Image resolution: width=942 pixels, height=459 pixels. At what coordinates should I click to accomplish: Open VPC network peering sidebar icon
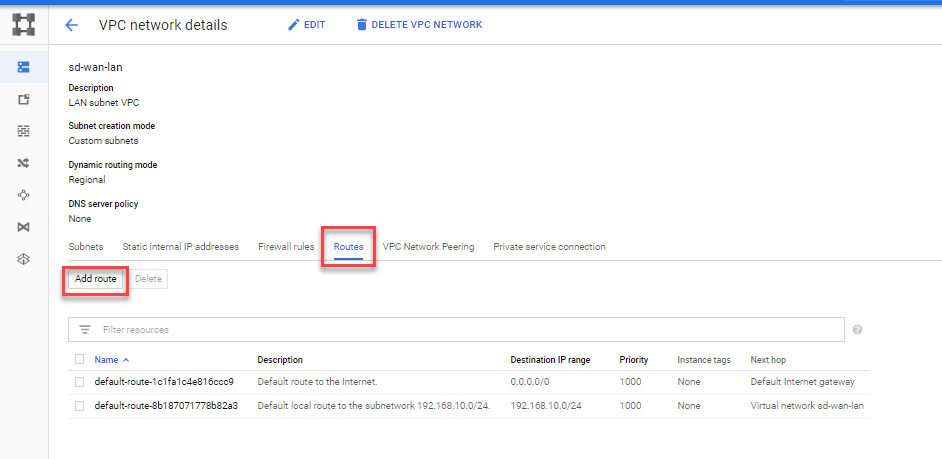[23, 195]
